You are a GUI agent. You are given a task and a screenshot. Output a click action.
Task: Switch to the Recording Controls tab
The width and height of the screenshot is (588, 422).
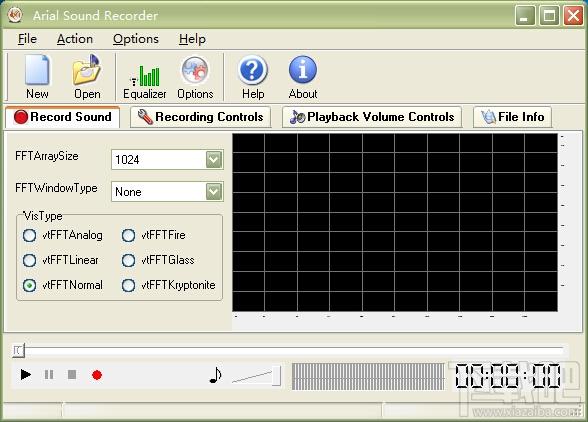tap(201, 117)
